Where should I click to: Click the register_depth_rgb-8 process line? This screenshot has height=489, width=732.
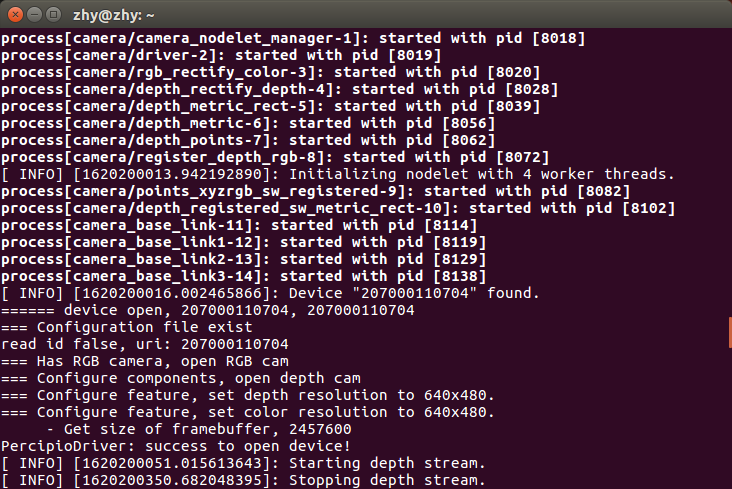click(x=275, y=157)
